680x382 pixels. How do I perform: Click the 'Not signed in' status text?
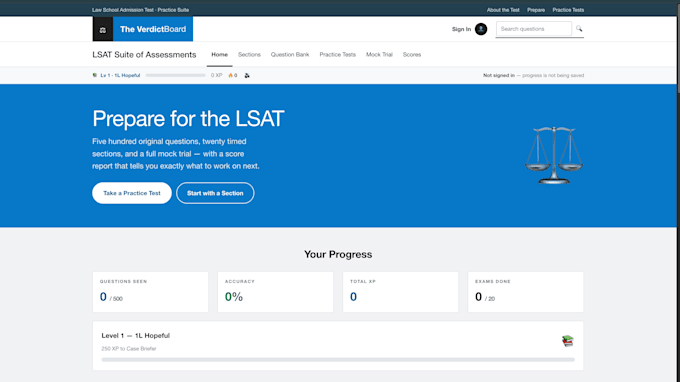(x=499, y=75)
